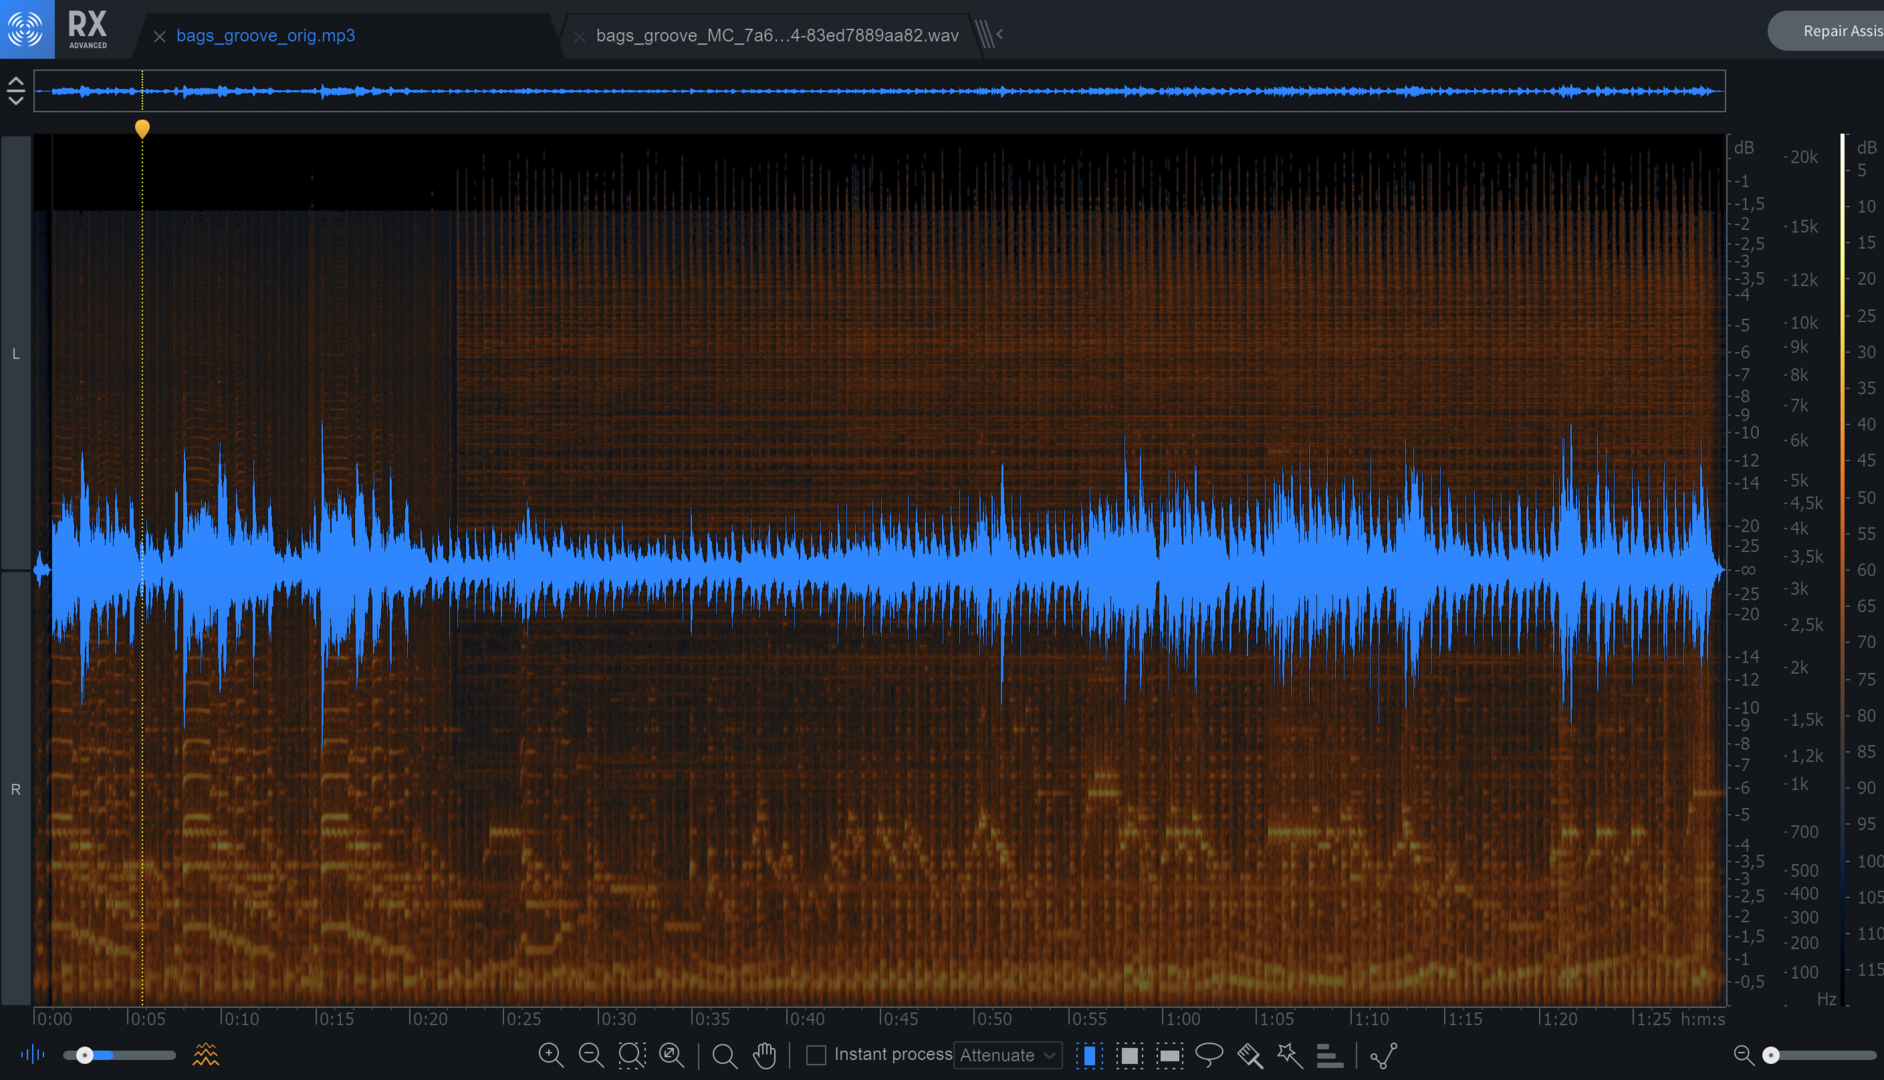Screen dimensions: 1884x1080
Task: Click the 1:20 mark on the timeline
Action: [x=1559, y=1019]
